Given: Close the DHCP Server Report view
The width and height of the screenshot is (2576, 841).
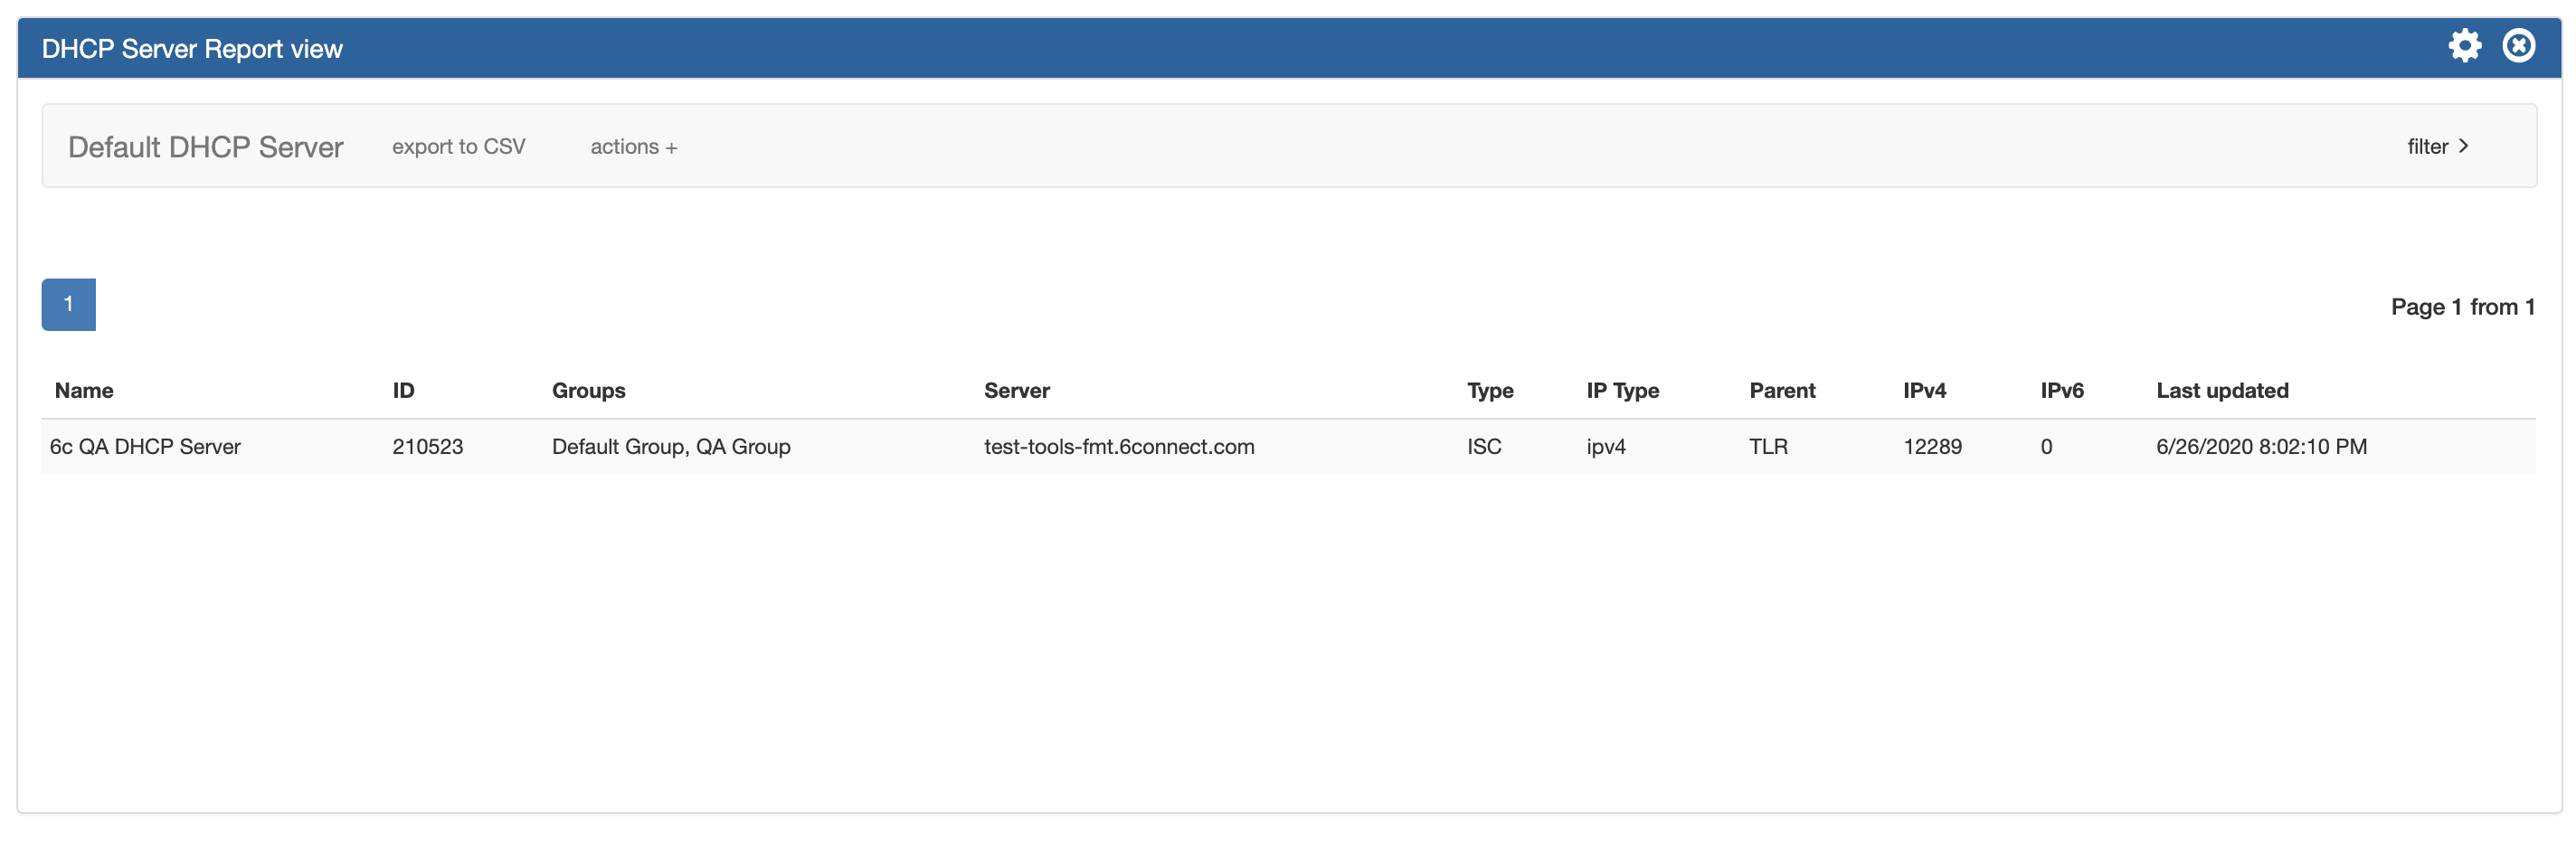Looking at the screenshot, I should [2518, 46].
